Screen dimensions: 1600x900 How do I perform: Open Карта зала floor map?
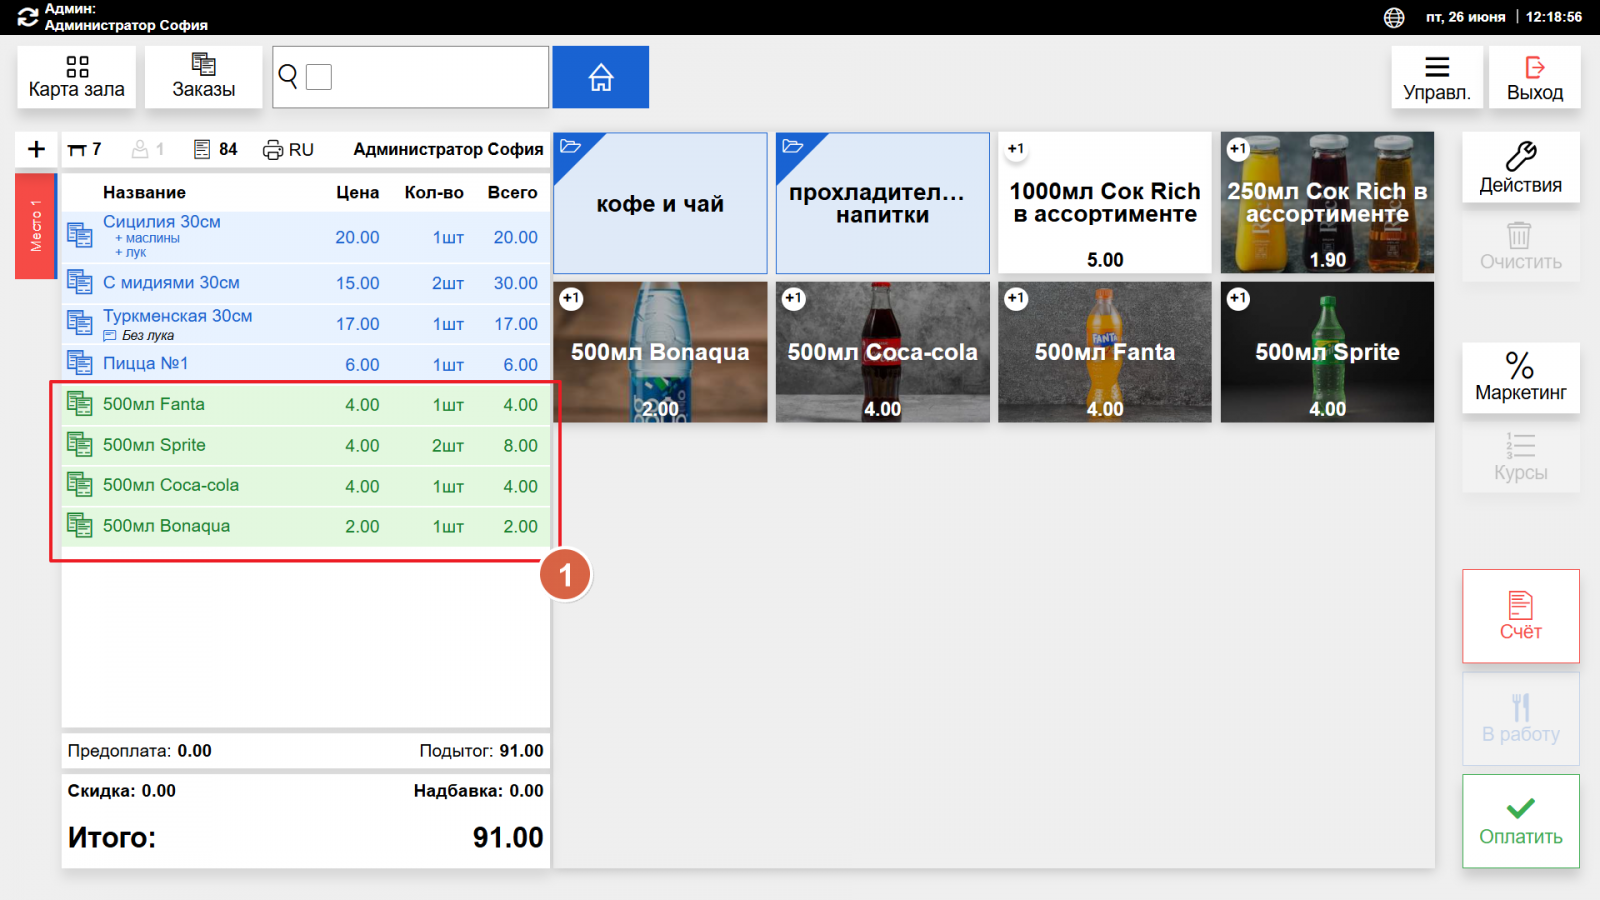77,77
